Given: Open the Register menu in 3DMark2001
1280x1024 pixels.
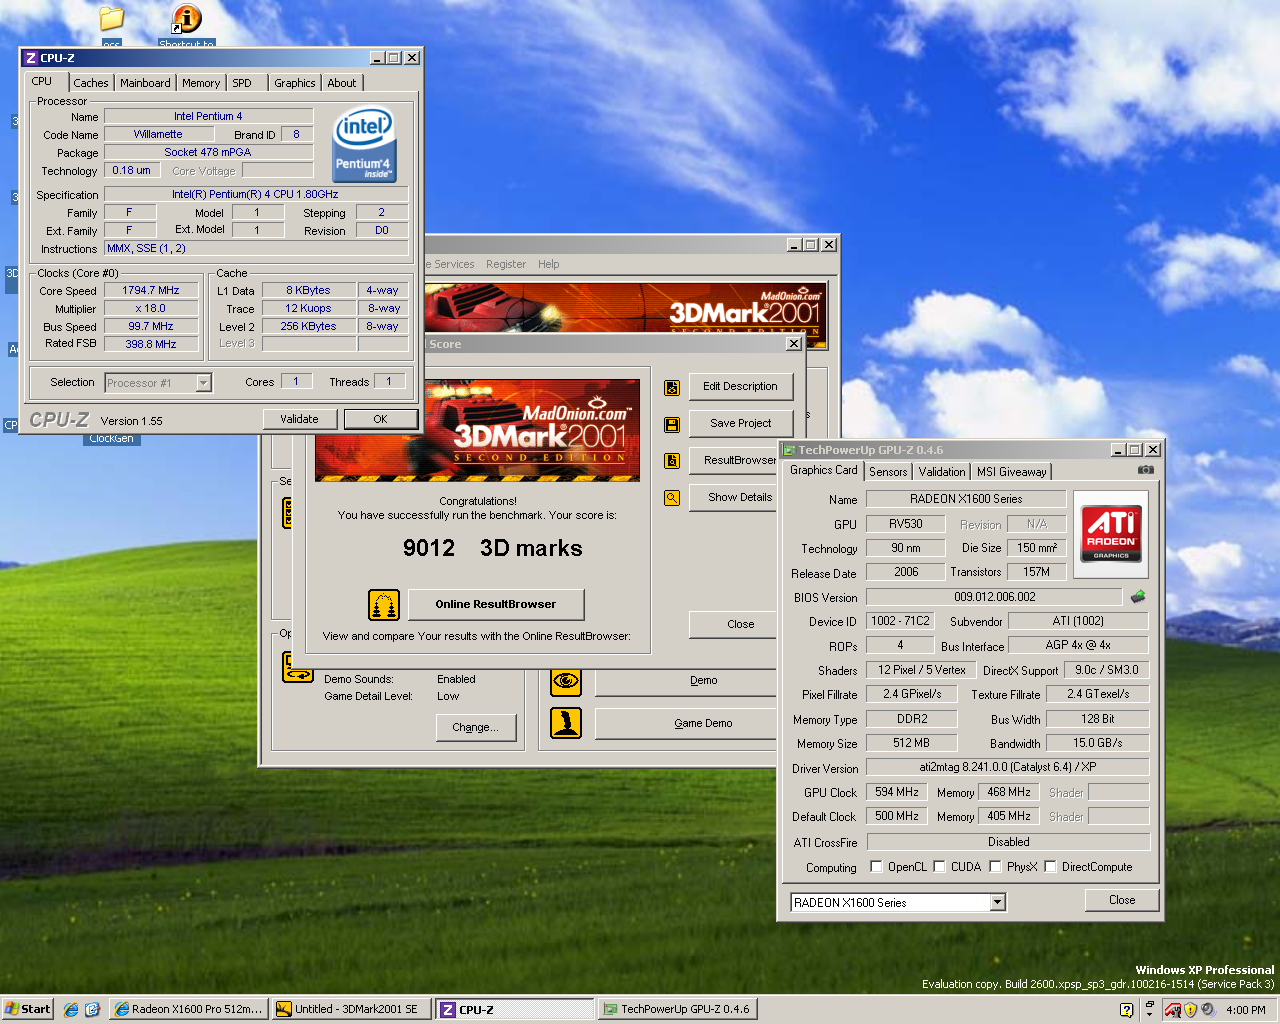Looking at the screenshot, I should (x=506, y=265).
